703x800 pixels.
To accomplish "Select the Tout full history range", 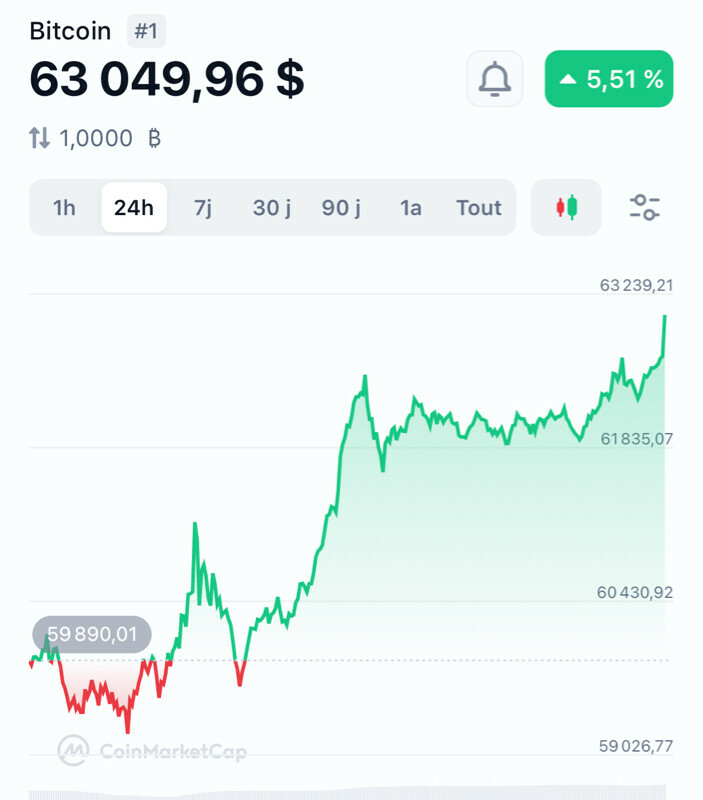I will [x=479, y=207].
